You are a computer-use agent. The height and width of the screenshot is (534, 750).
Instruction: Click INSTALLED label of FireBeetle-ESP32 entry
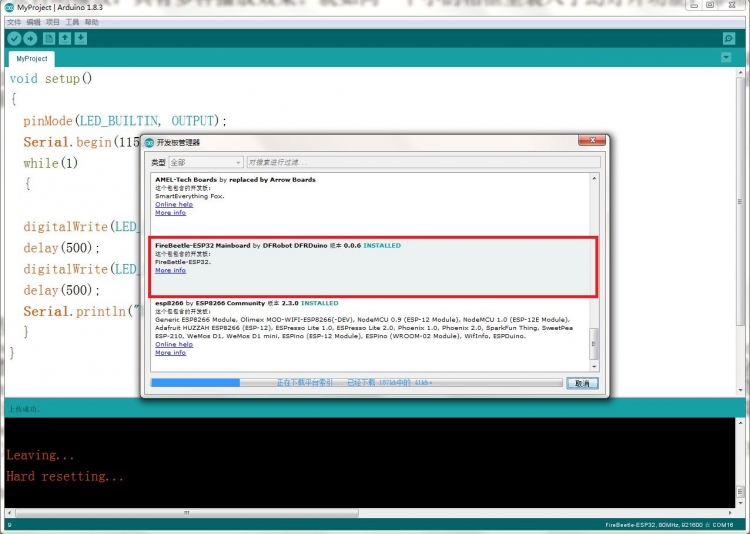(382, 245)
